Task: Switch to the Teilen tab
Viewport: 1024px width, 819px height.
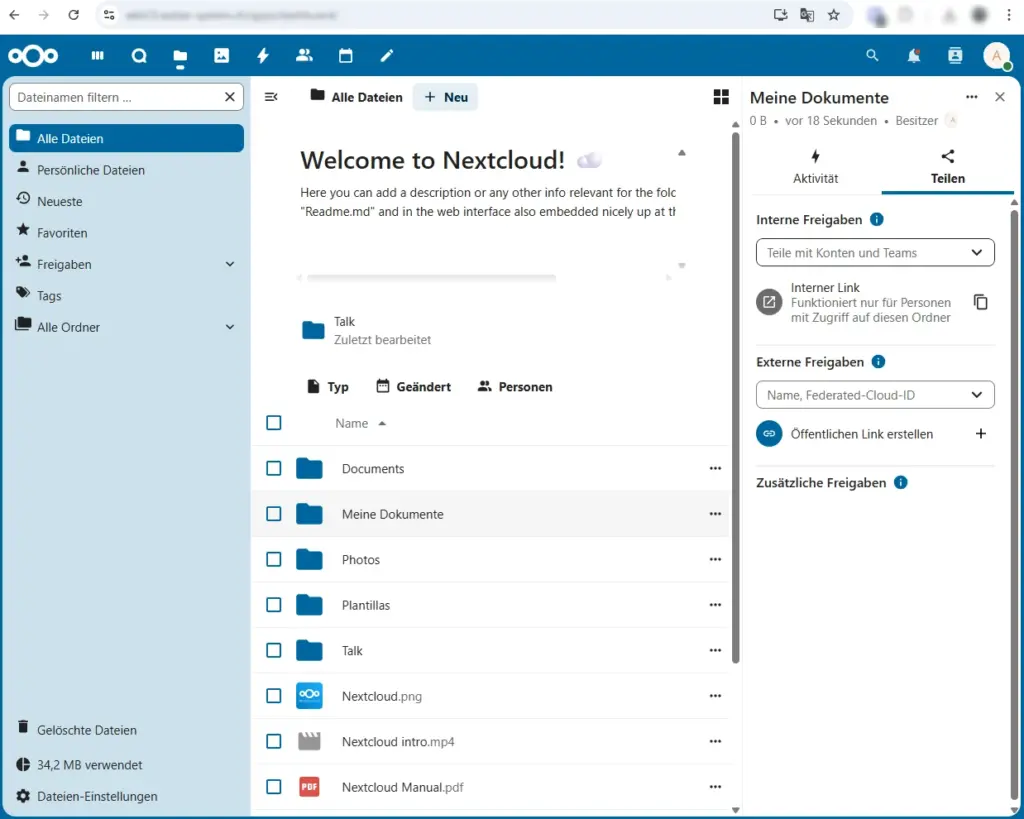Action: tap(948, 167)
